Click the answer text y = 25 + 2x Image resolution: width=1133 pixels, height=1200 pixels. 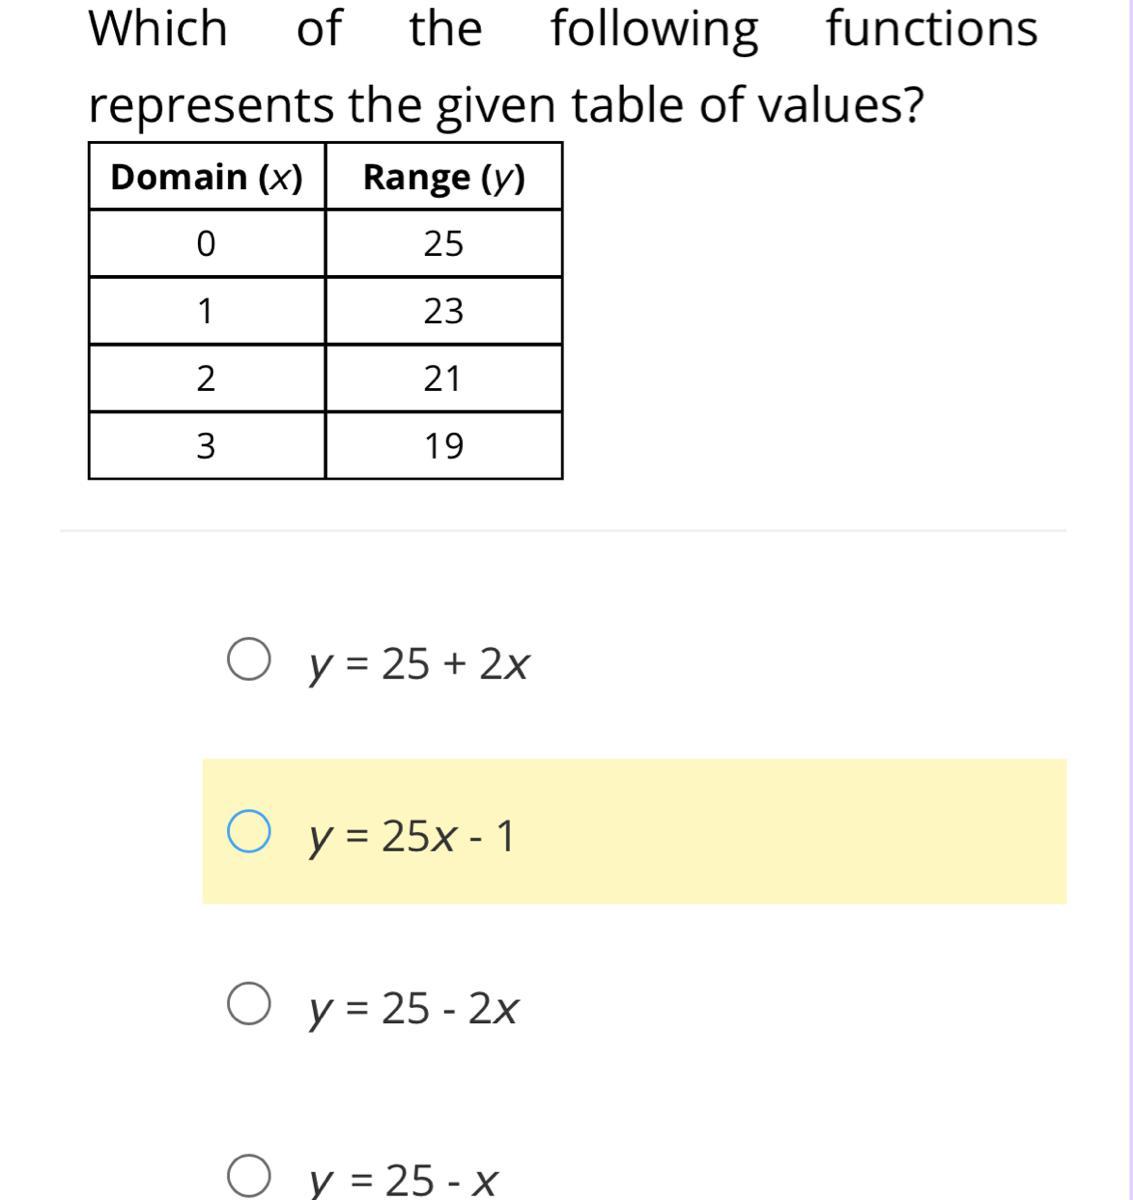[418, 663]
